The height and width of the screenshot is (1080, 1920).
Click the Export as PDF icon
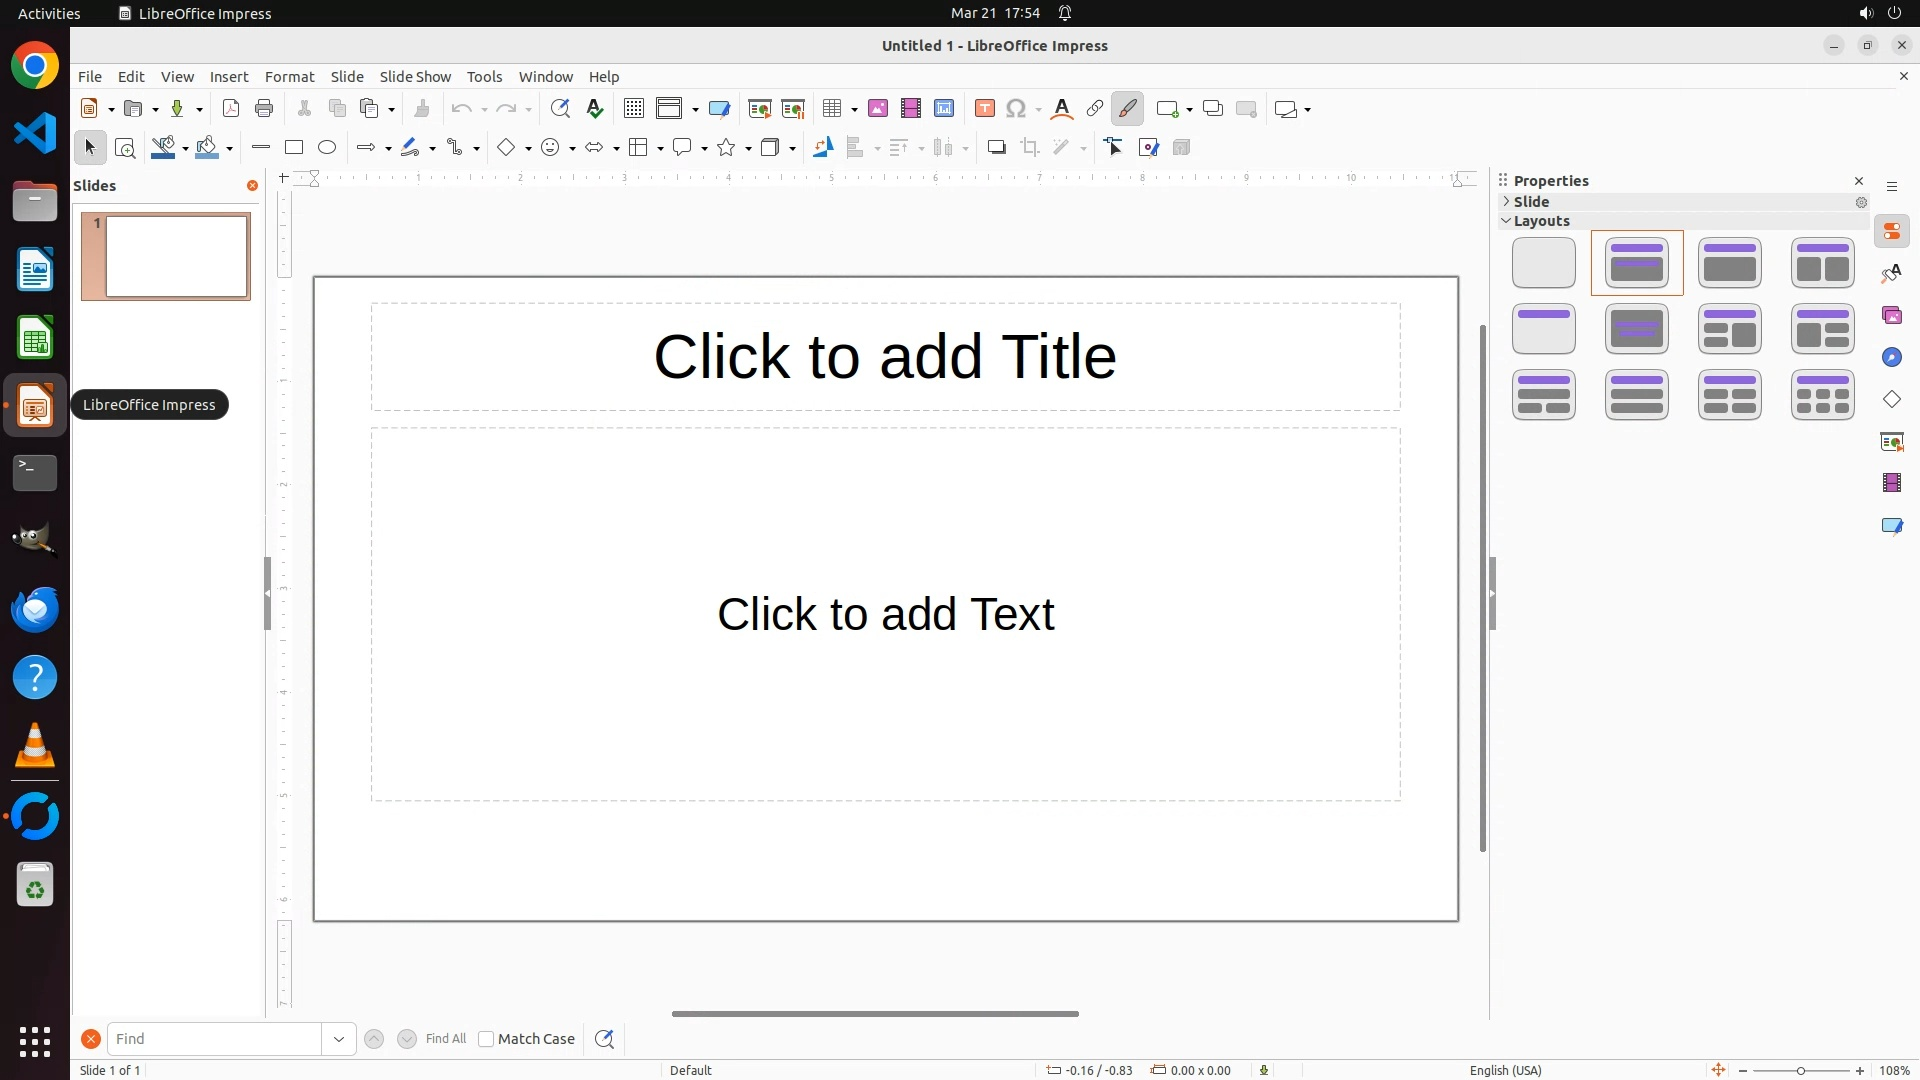click(231, 109)
